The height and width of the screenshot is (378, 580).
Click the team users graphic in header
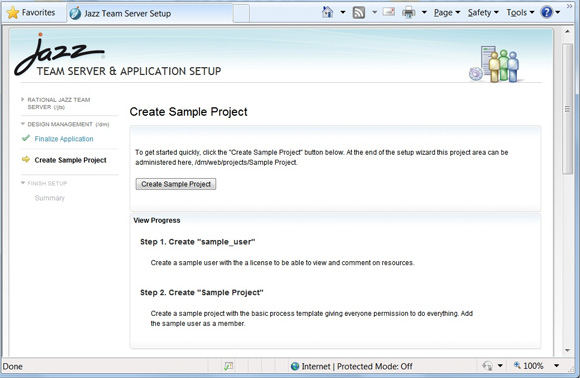(494, 64)
